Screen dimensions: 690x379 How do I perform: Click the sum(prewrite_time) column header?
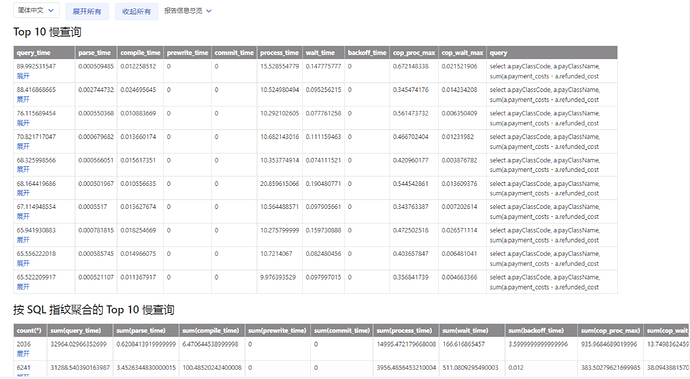point(278,330)
